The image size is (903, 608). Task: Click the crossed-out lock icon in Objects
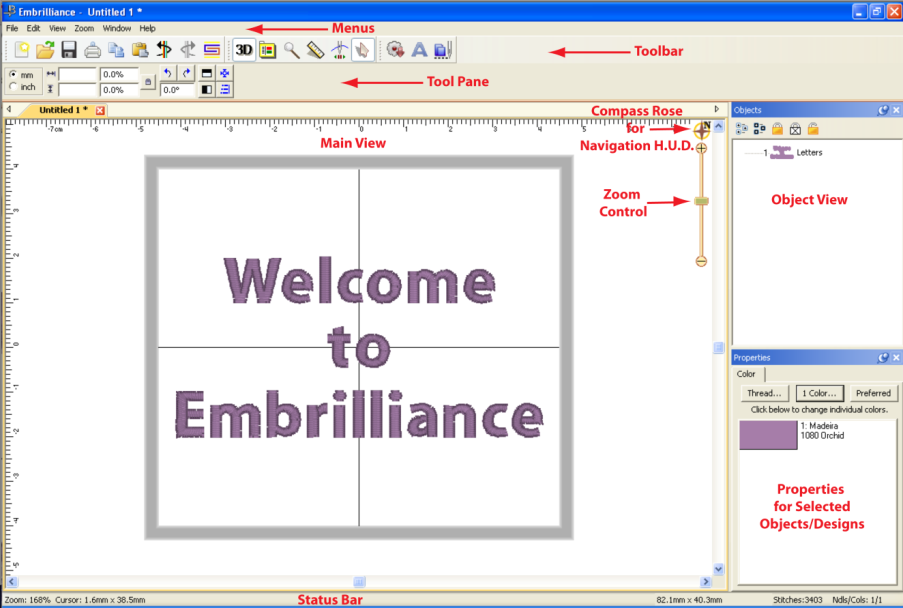coord(795,129)
